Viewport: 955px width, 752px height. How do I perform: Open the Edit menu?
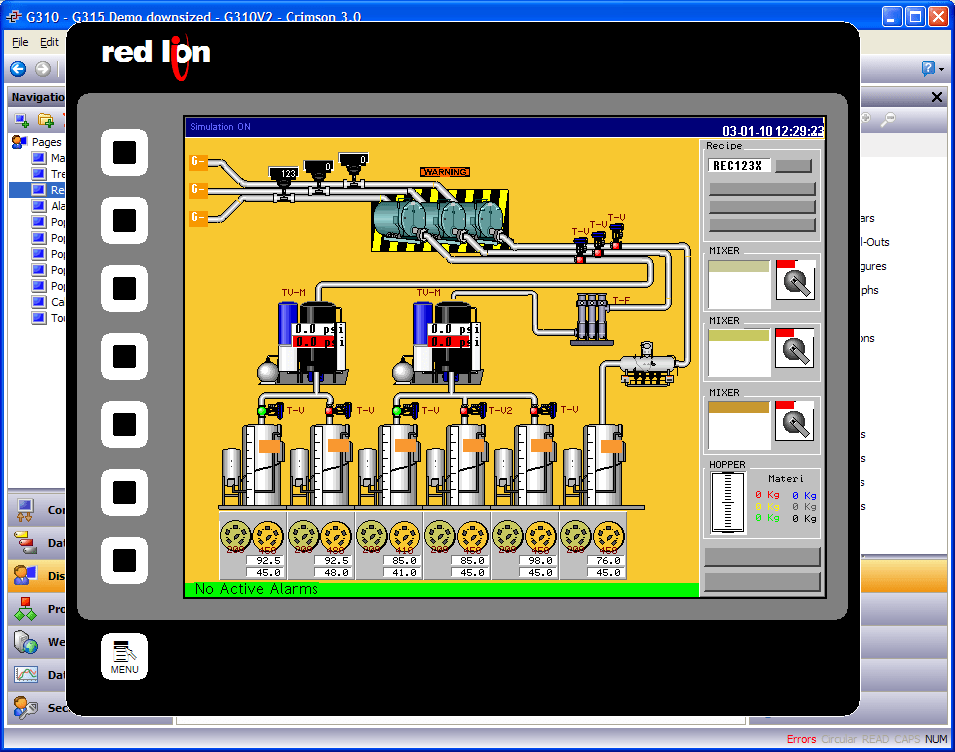[49, 43]
